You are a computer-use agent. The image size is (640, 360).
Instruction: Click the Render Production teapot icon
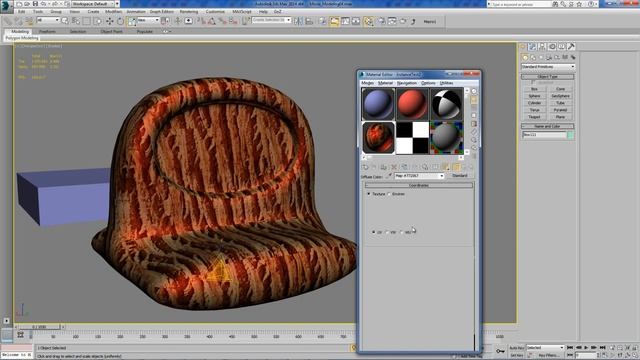pos(403,21)
